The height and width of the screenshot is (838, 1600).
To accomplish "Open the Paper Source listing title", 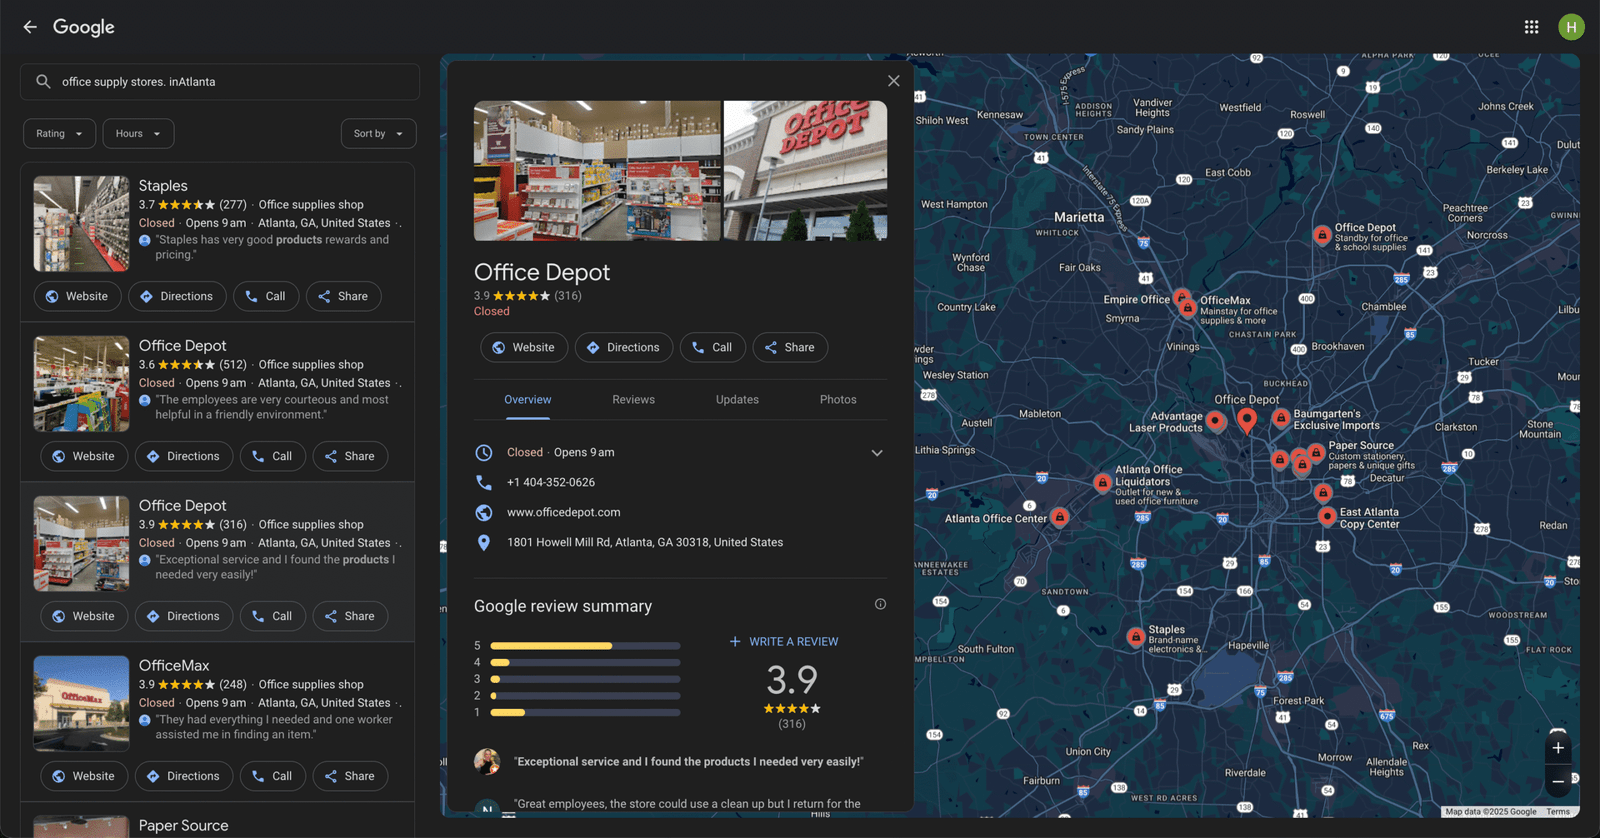I will 183,826.
